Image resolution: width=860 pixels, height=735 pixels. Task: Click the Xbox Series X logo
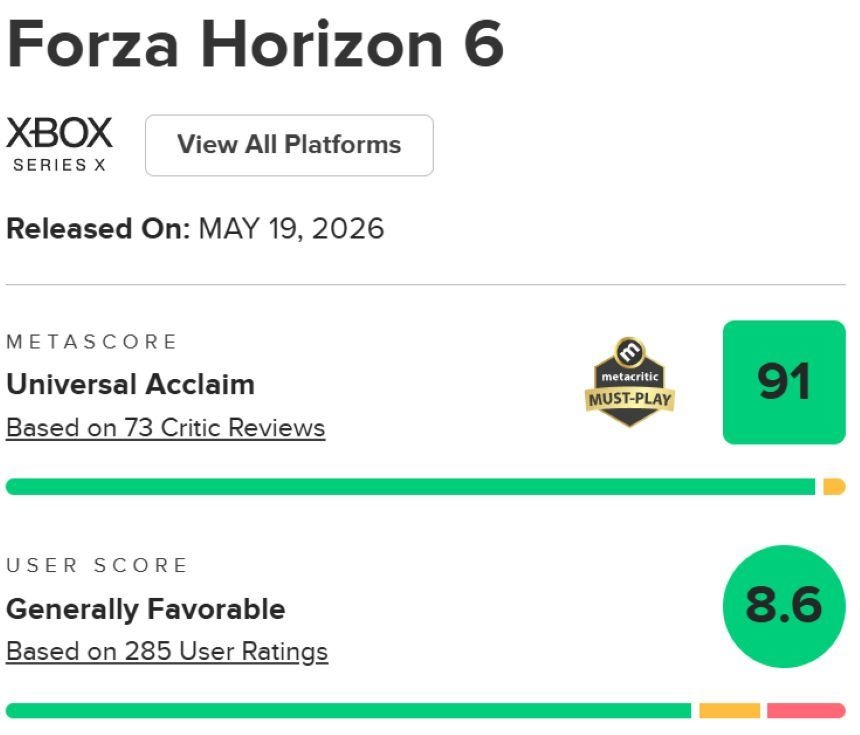tap(59, 145)
